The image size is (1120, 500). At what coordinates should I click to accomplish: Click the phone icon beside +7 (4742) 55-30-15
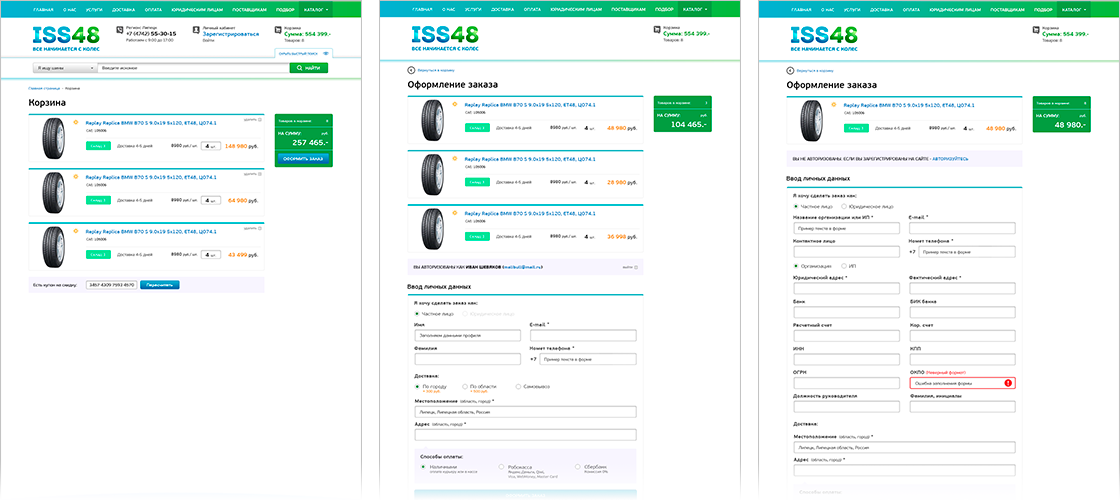(x=121, y=30)
